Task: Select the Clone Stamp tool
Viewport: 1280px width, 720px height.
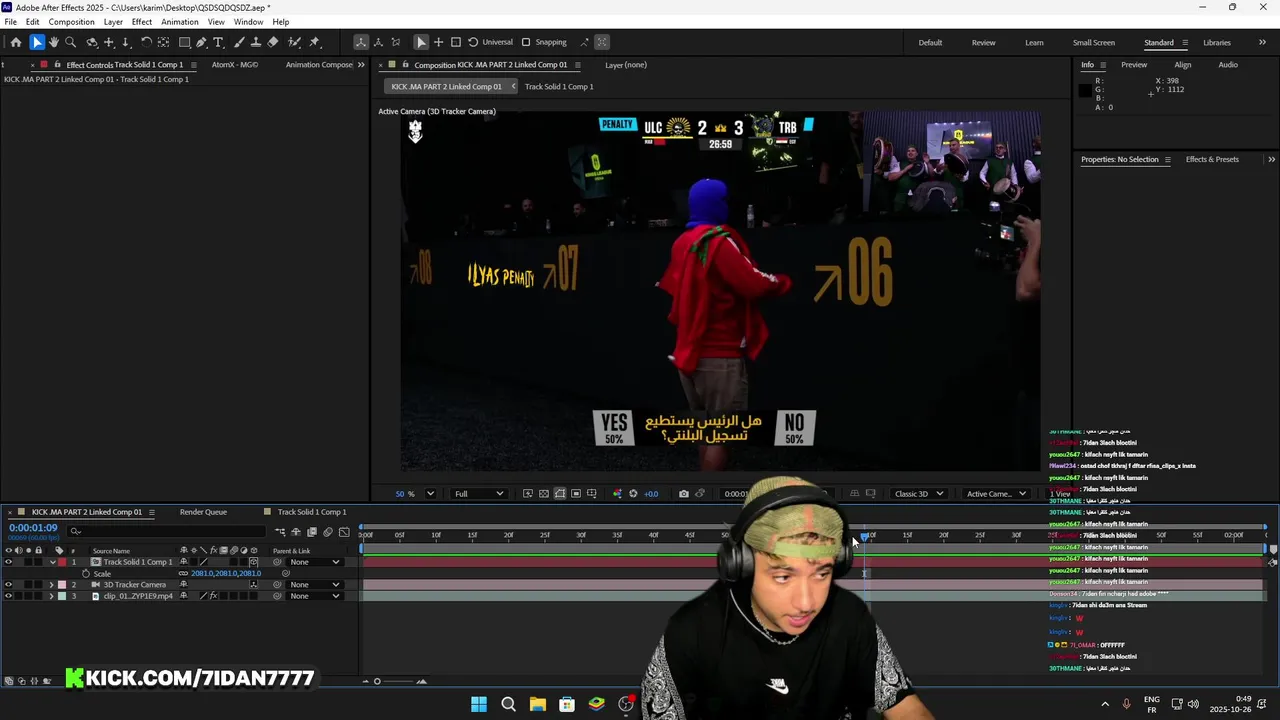Action: click(x=255, y=42)
